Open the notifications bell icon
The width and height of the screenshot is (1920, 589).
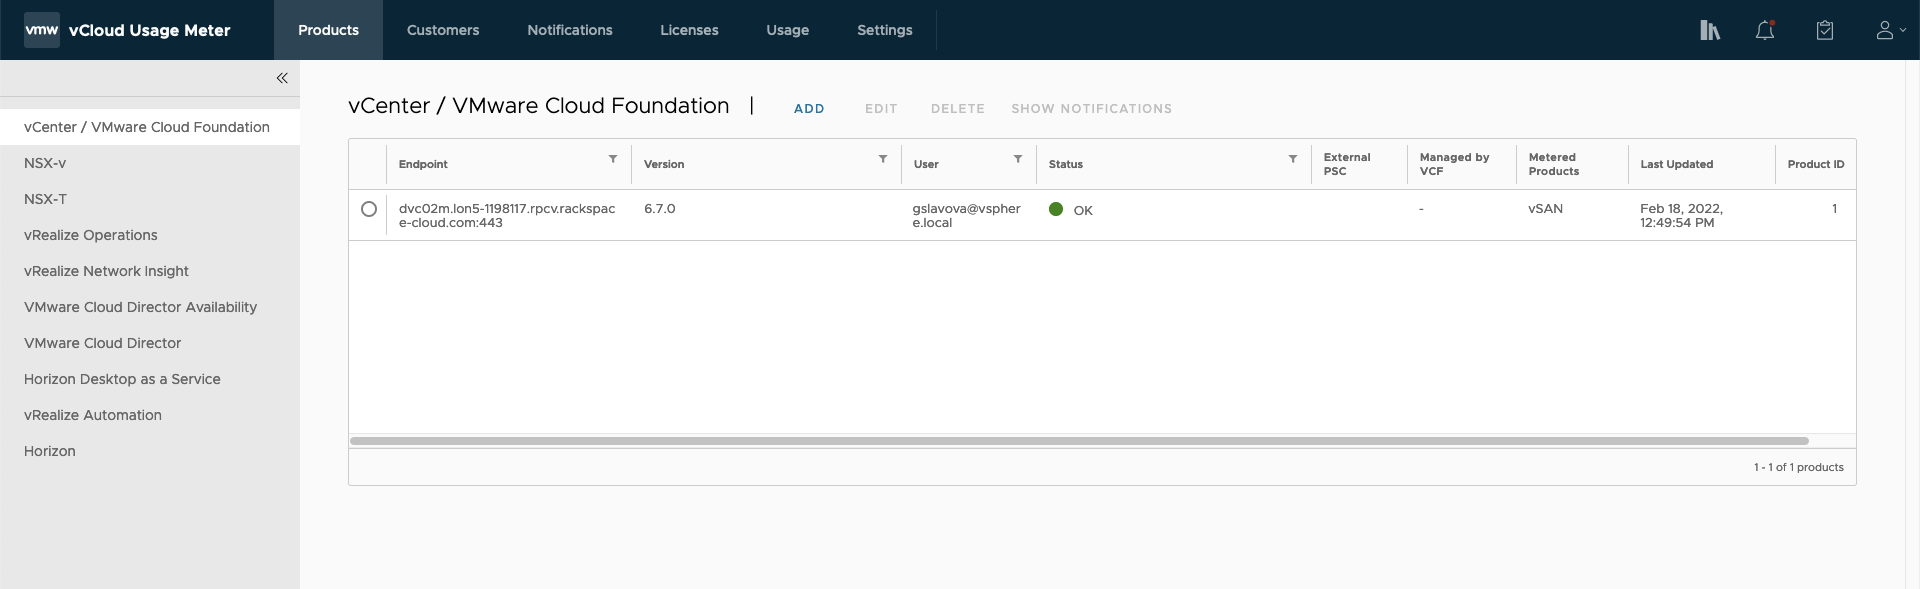[x=1765, y=30]
